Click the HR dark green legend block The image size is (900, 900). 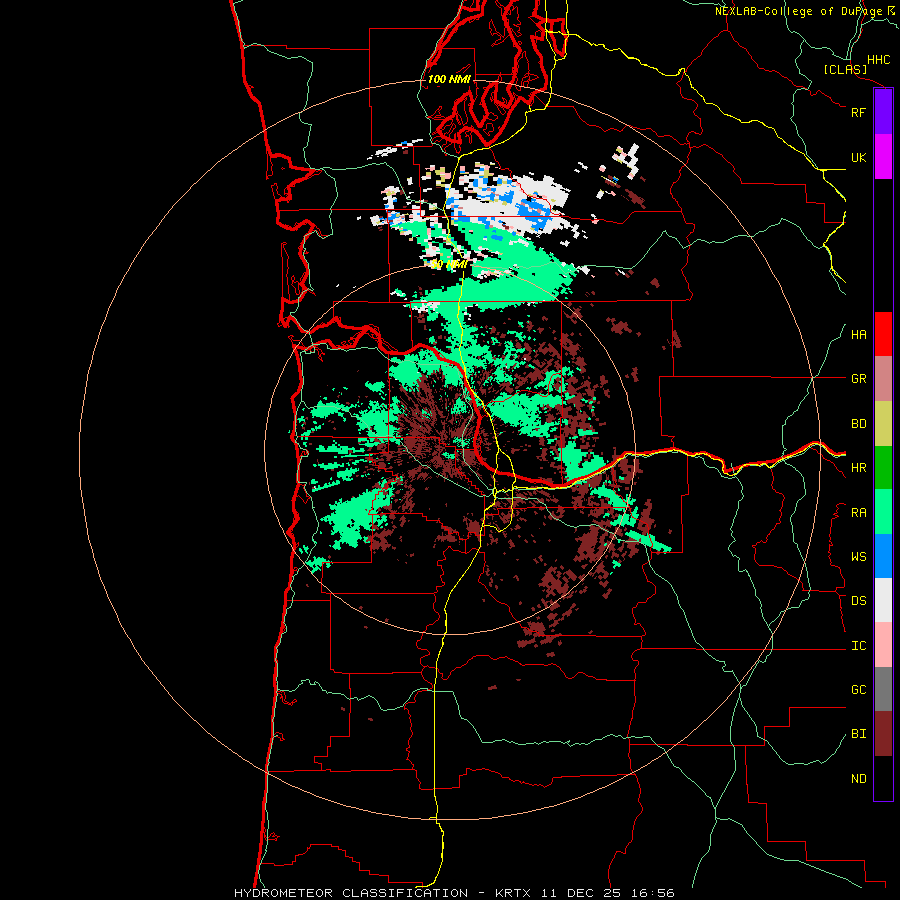[883, 467]
